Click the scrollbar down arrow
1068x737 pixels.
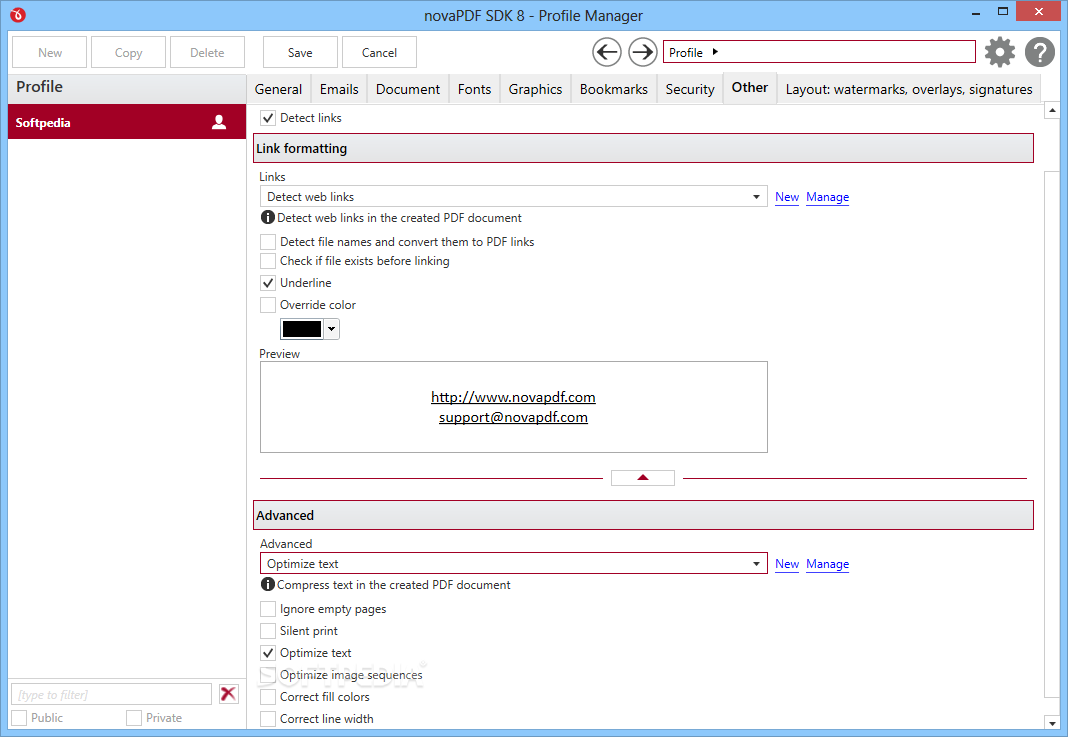(1052, 723)
